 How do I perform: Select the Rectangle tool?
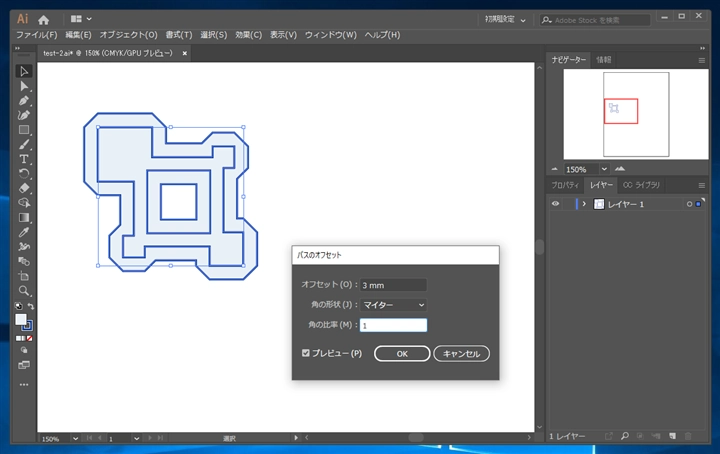[24, 130]
